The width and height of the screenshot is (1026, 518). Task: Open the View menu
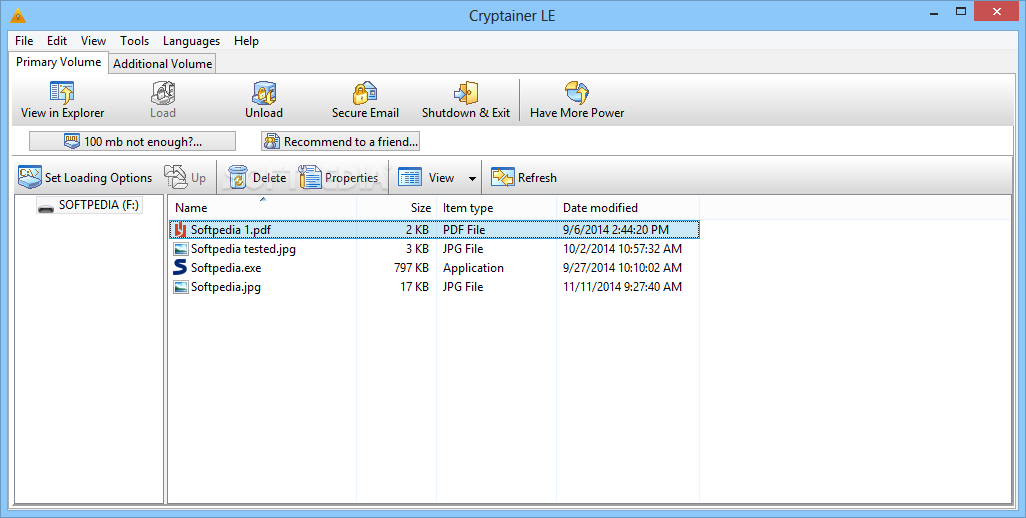coord(94,41)
